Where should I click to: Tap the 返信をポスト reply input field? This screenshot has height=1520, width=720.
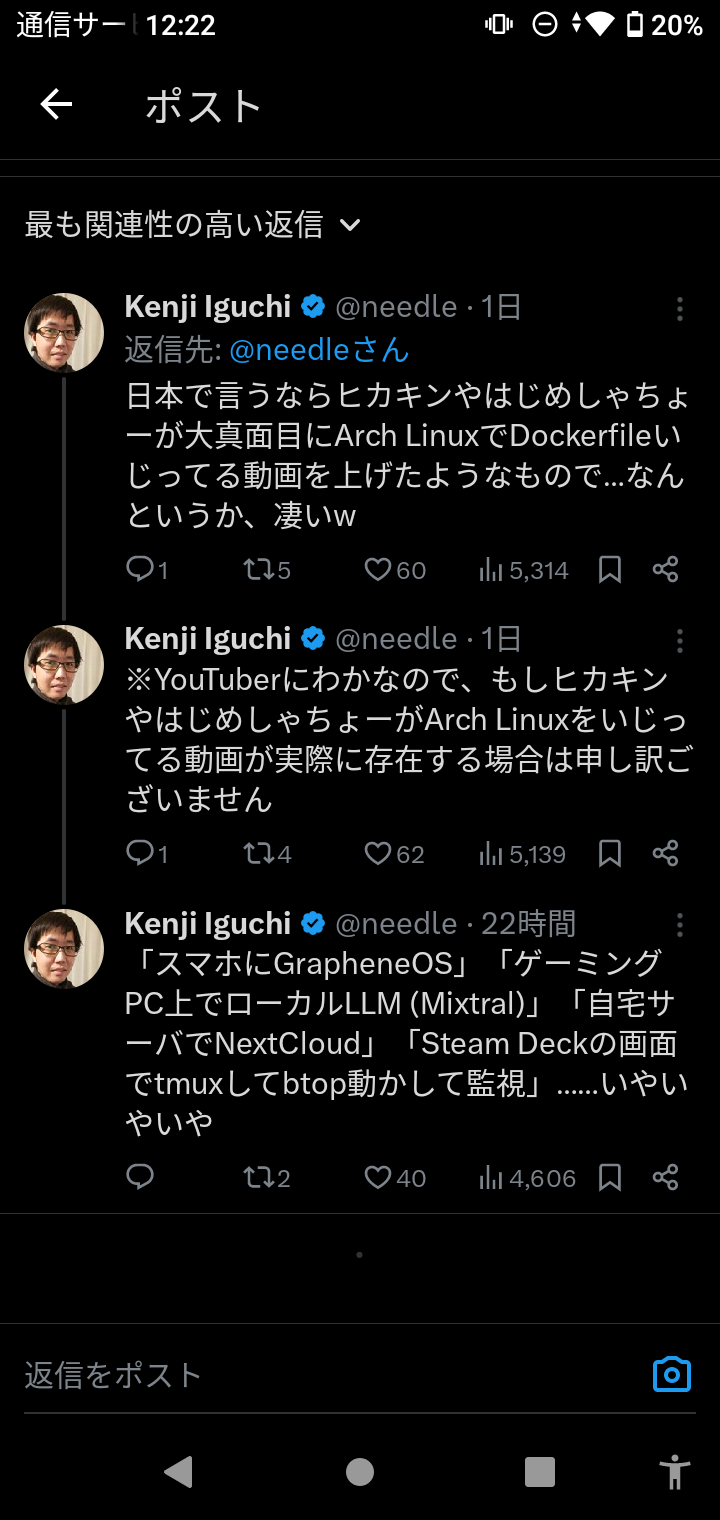tap(320, 1375)
